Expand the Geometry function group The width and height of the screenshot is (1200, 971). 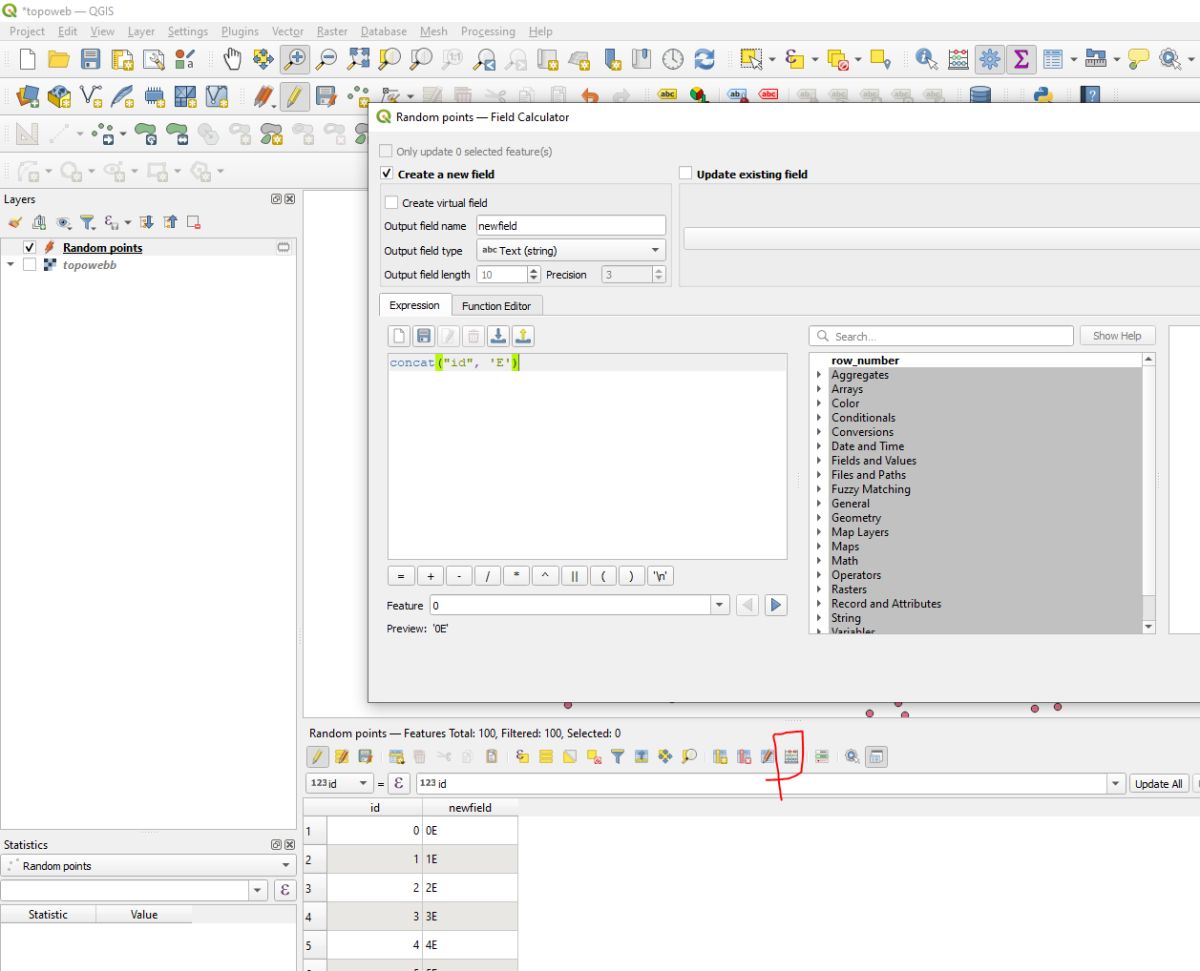819,518
